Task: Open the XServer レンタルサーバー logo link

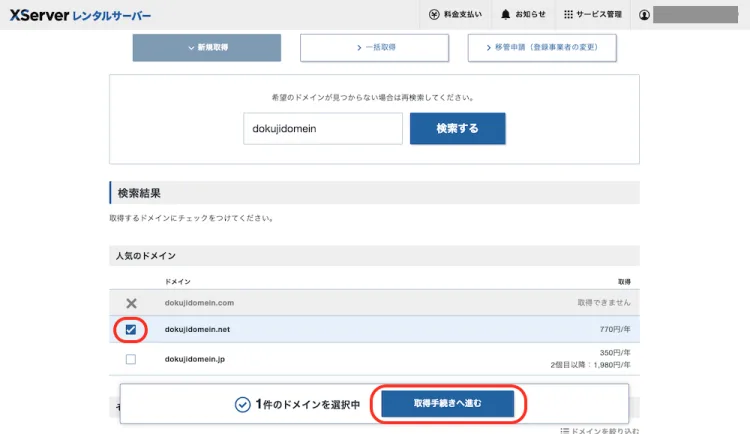Action: click(80, 15)
